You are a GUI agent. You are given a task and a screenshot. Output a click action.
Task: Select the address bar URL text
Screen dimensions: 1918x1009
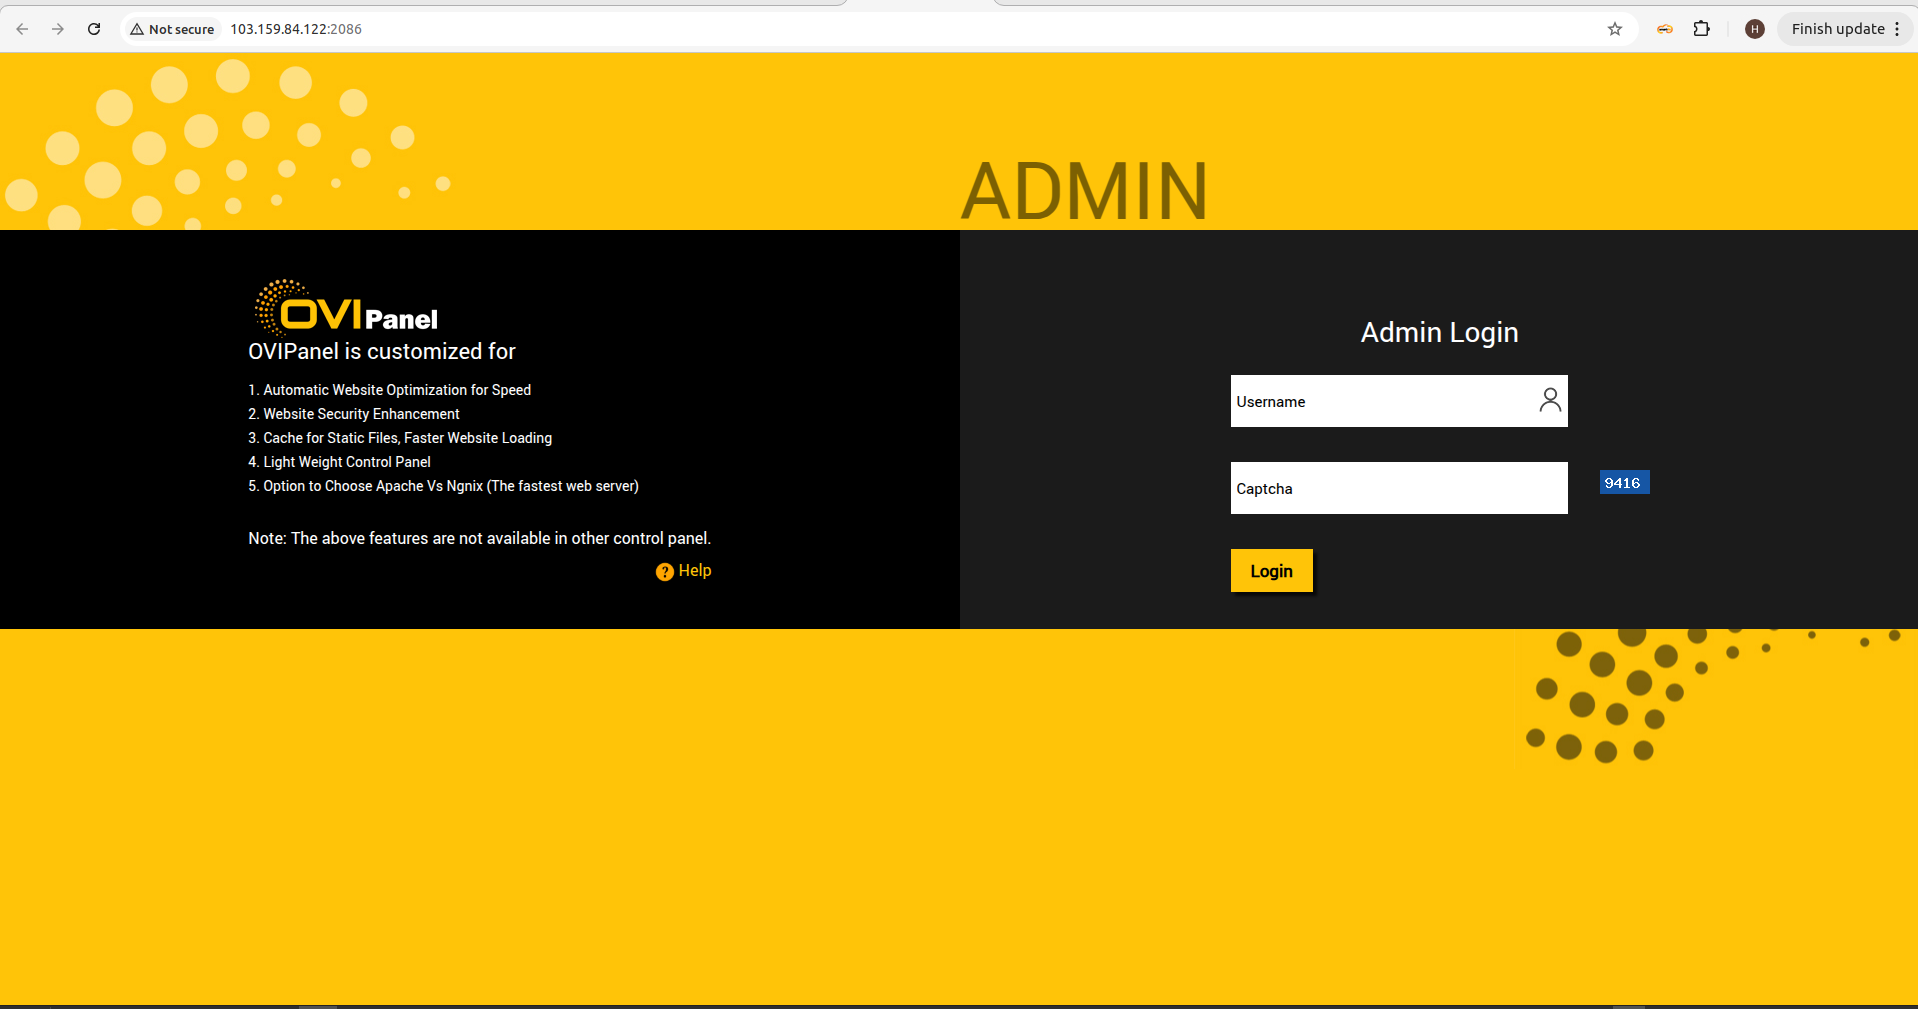click(296, 29)
